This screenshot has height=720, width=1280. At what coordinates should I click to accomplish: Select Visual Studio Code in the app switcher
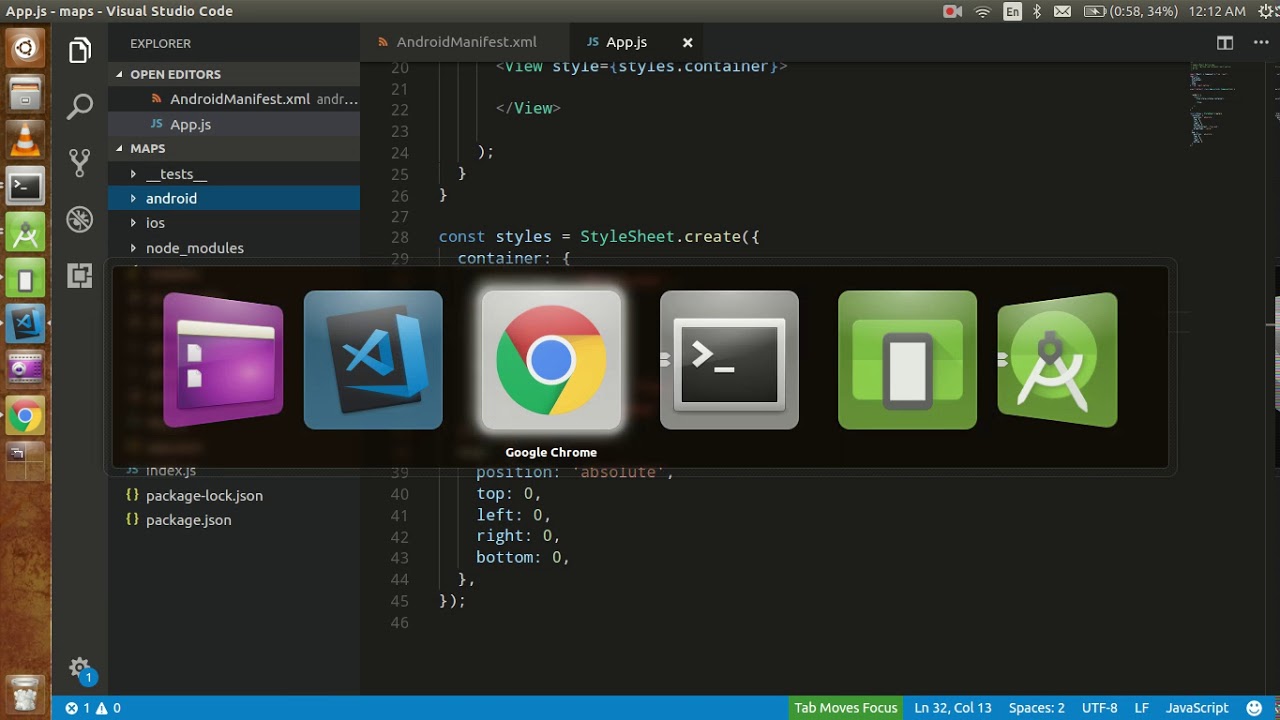click(x=373, y=360)
